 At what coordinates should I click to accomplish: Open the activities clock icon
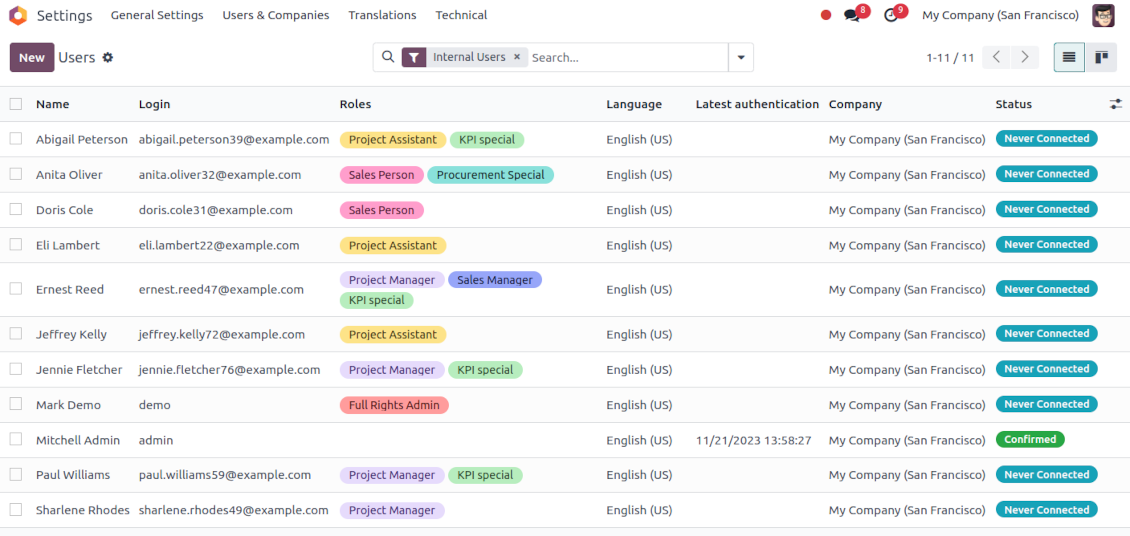point(891,15)
